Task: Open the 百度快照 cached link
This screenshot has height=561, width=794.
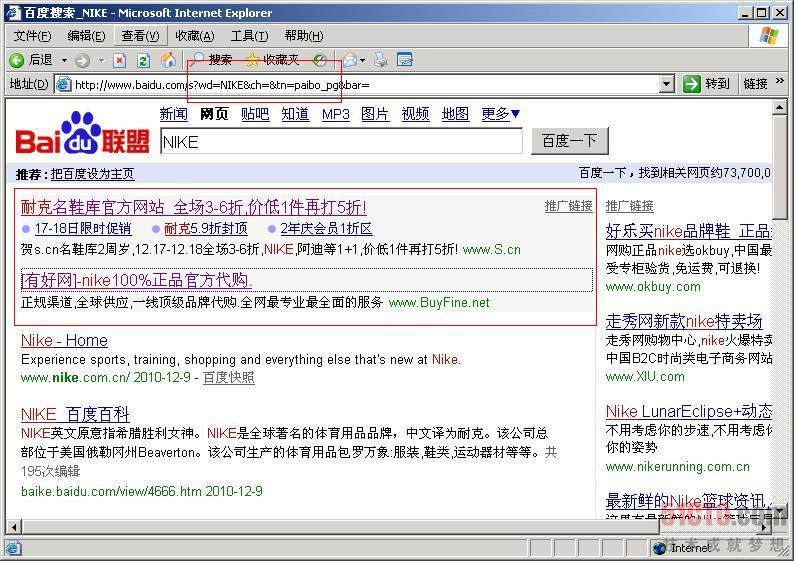Action: pos(228,377)
